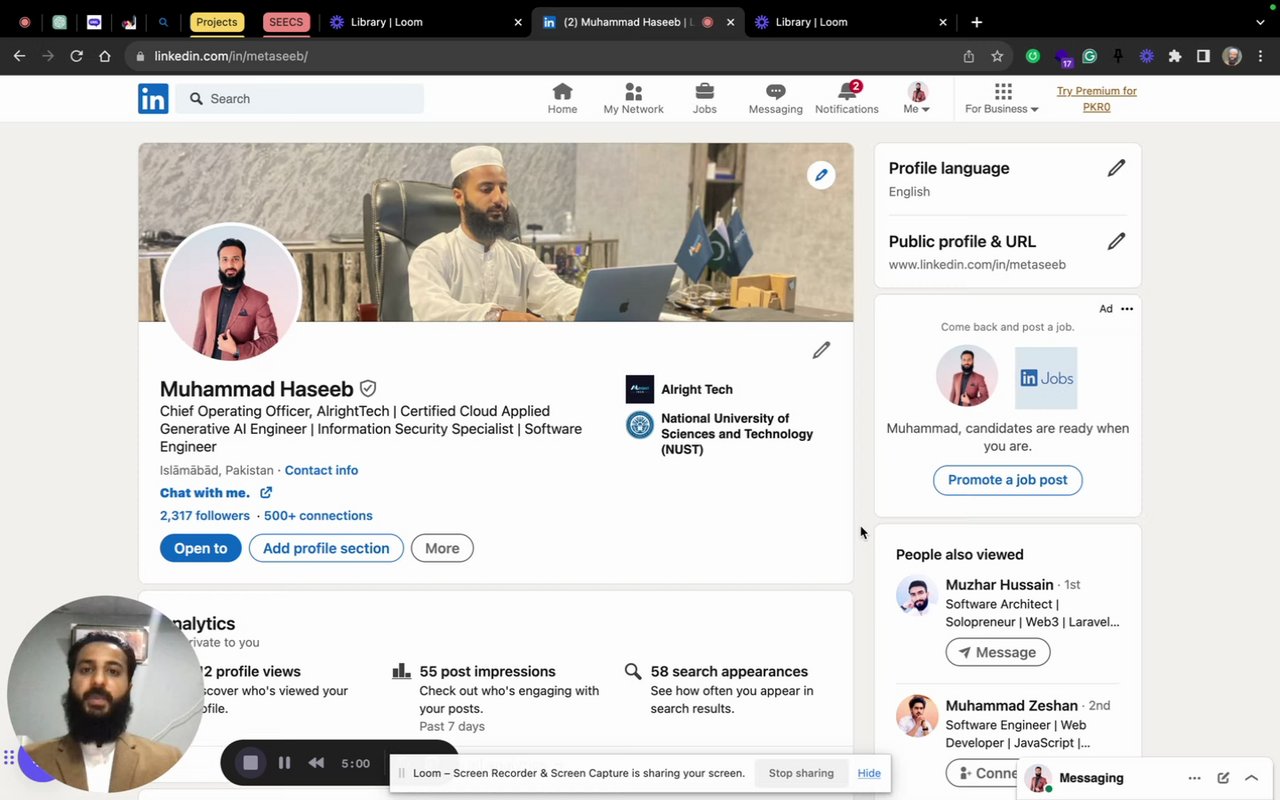Open Messaging panel options three dots
The width and height of the screenshot is (1280, 800).
[1194, 778]
